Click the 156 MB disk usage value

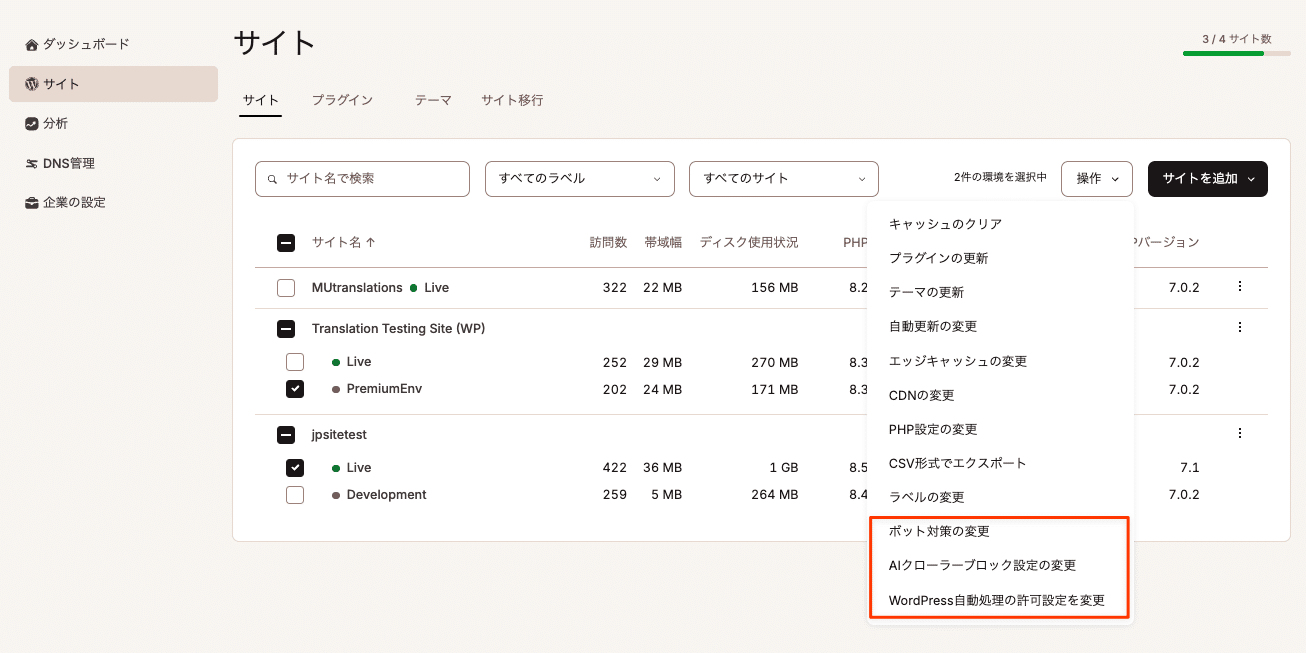(775, 287)
